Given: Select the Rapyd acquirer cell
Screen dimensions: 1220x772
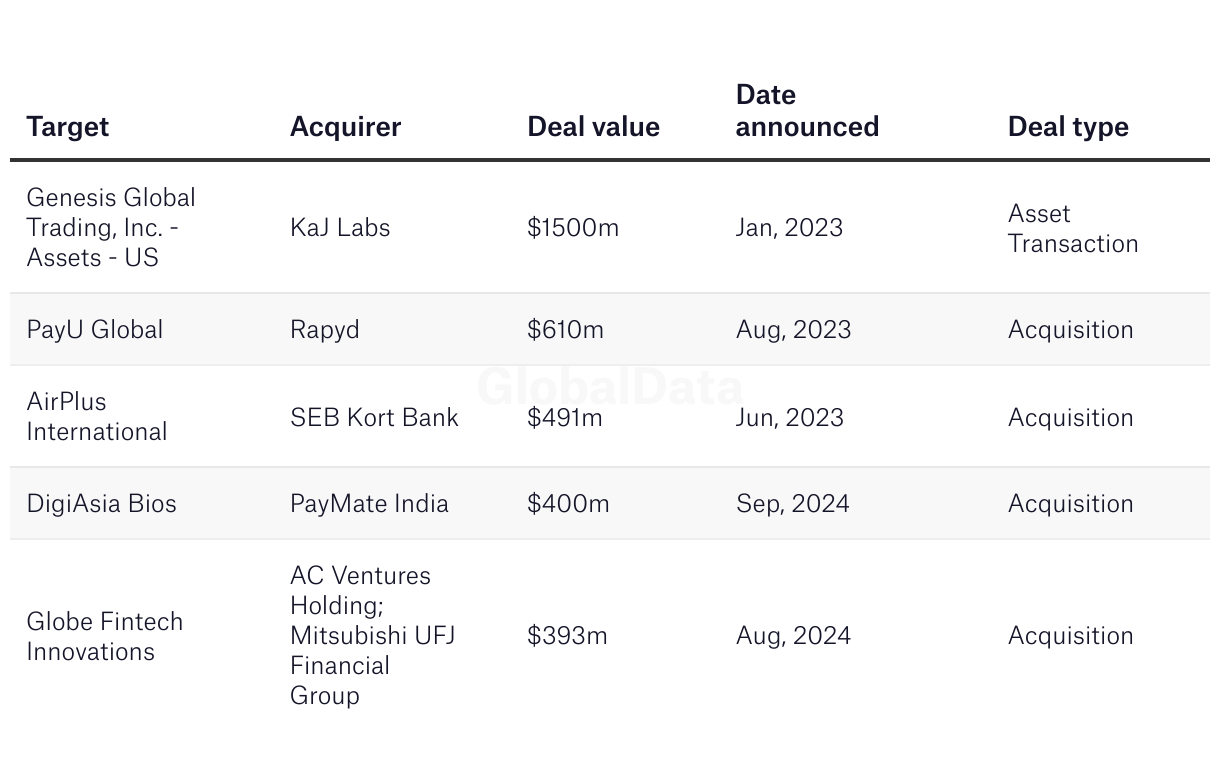Looking at the screenshot, I should [324, 330].
